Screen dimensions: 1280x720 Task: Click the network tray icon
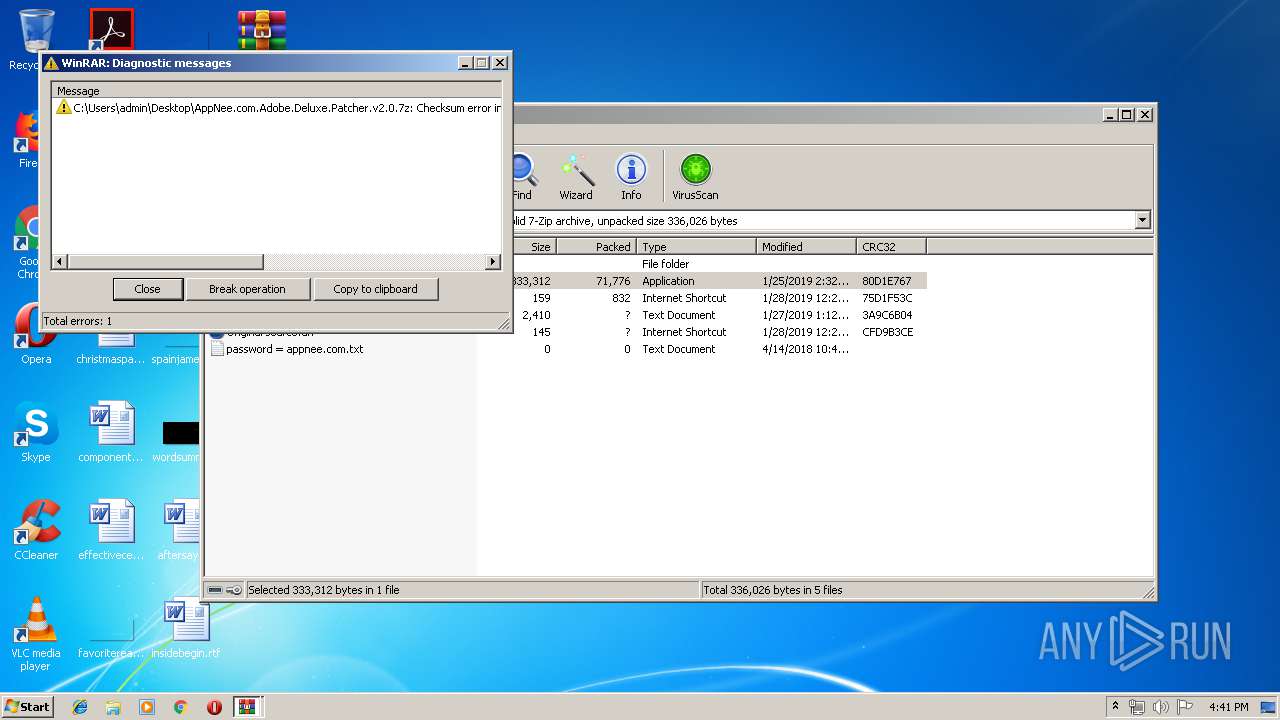[x=1137, y=707]
